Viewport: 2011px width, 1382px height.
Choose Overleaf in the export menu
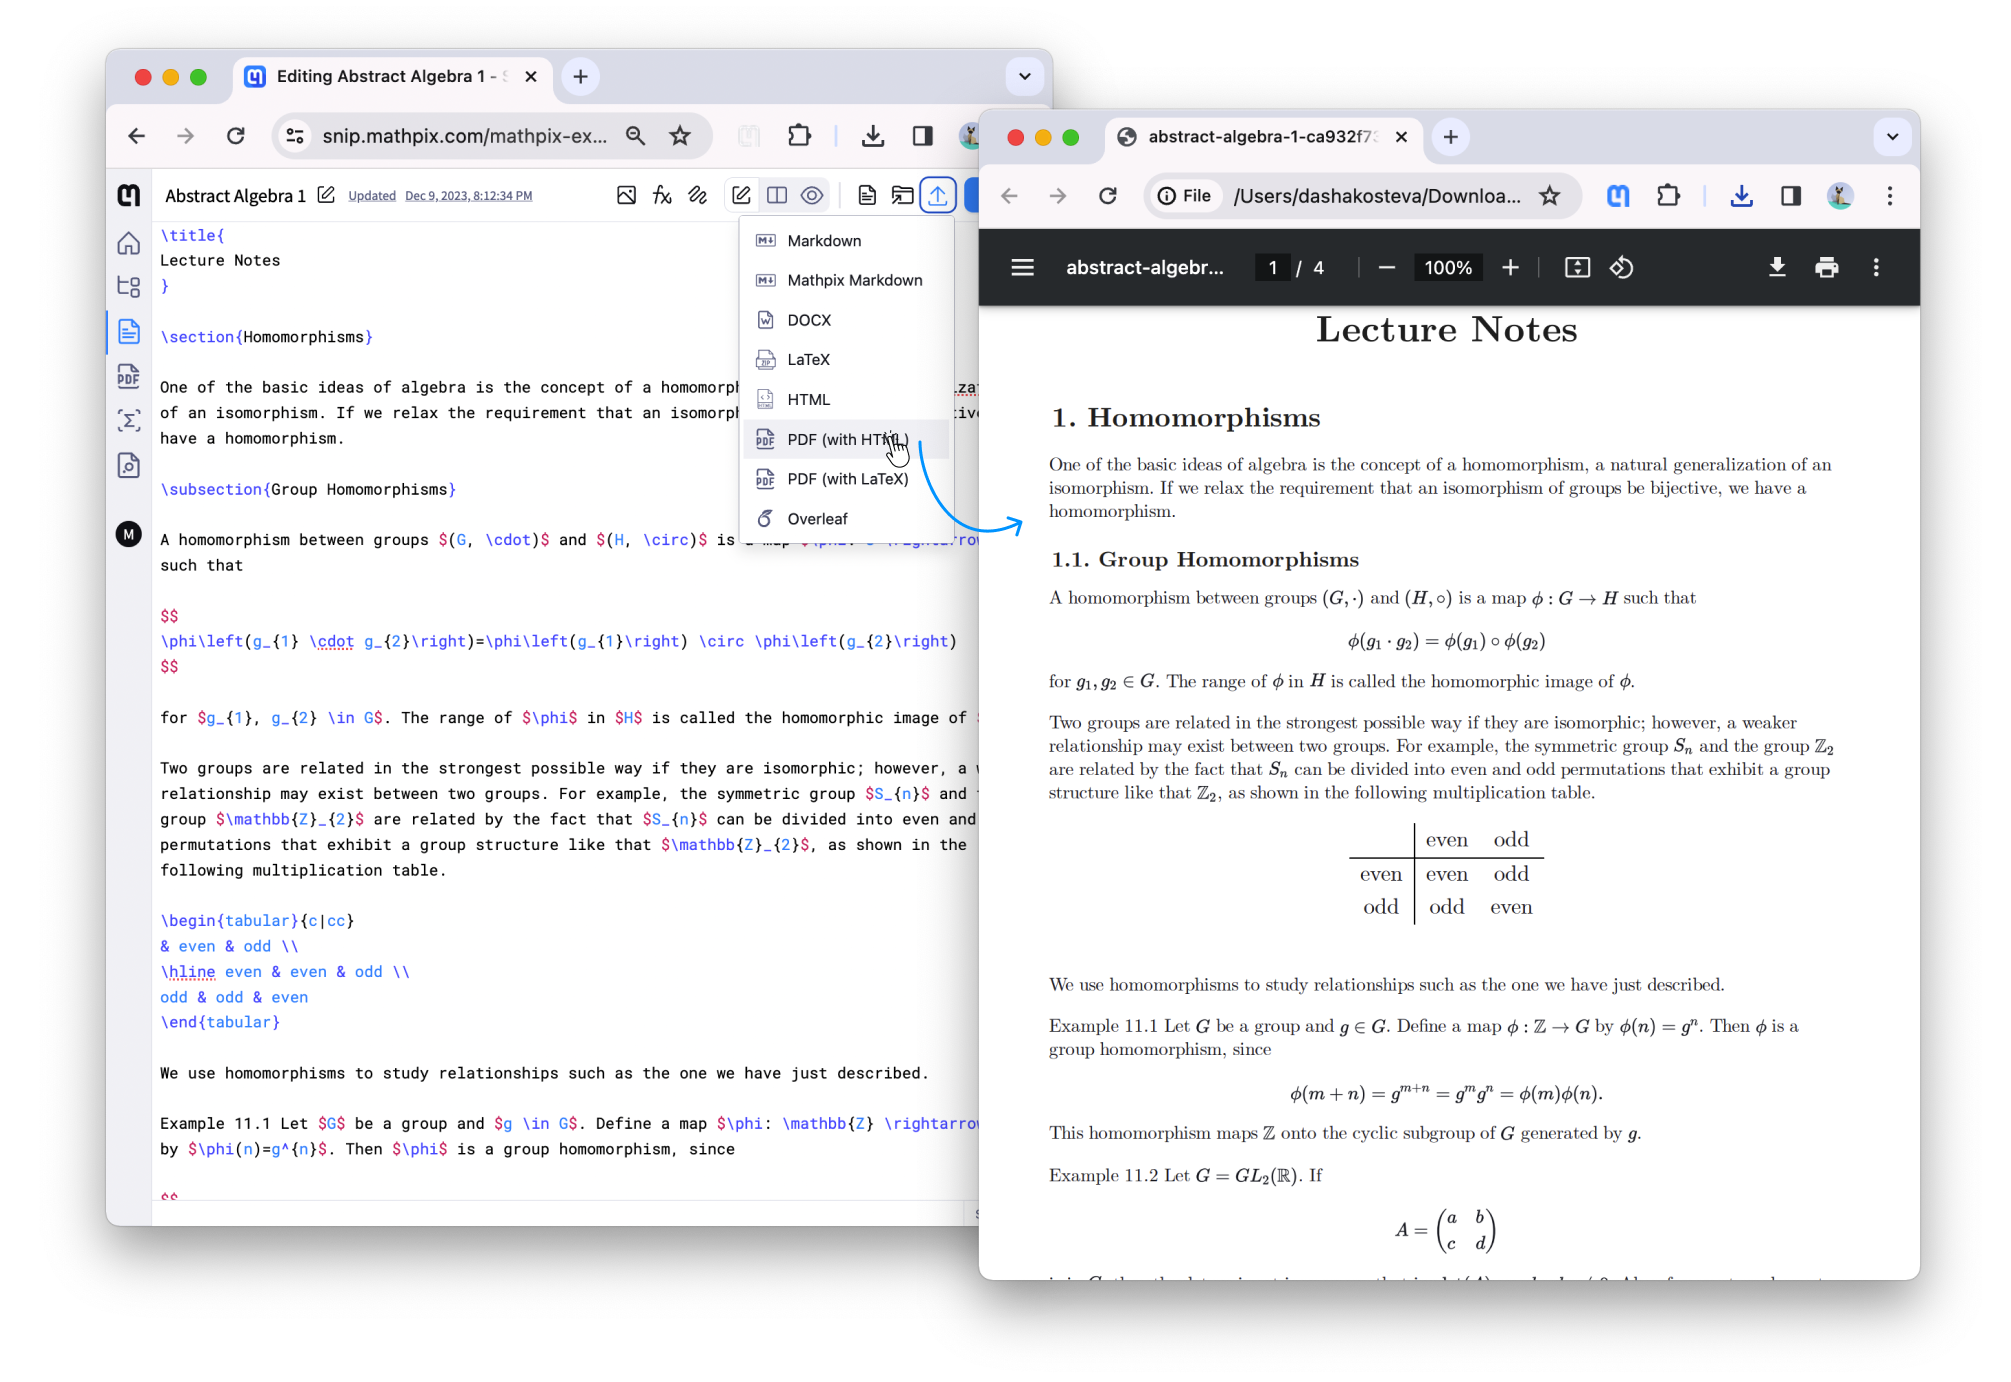point(817,518)
